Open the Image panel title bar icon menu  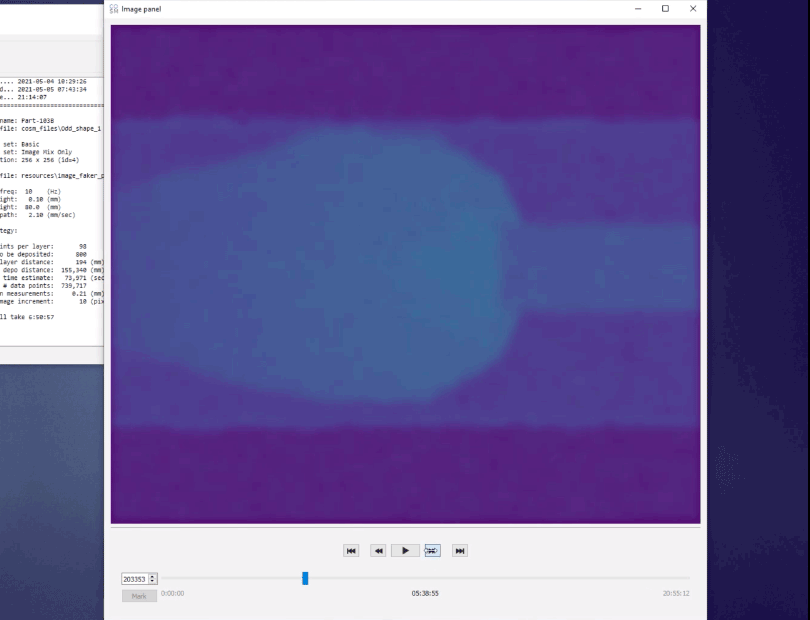(112, 9)
